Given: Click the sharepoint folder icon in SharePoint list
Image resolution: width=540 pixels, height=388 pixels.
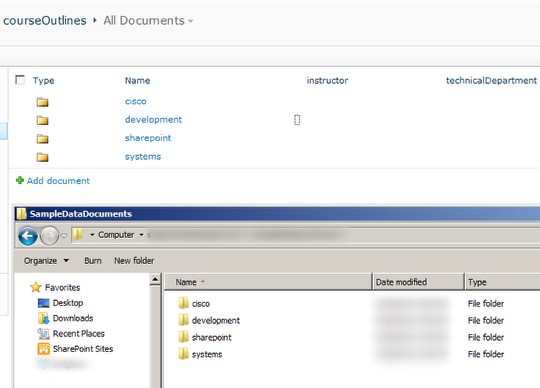Looking at the screenshot, I should click(x=43, y=139).
